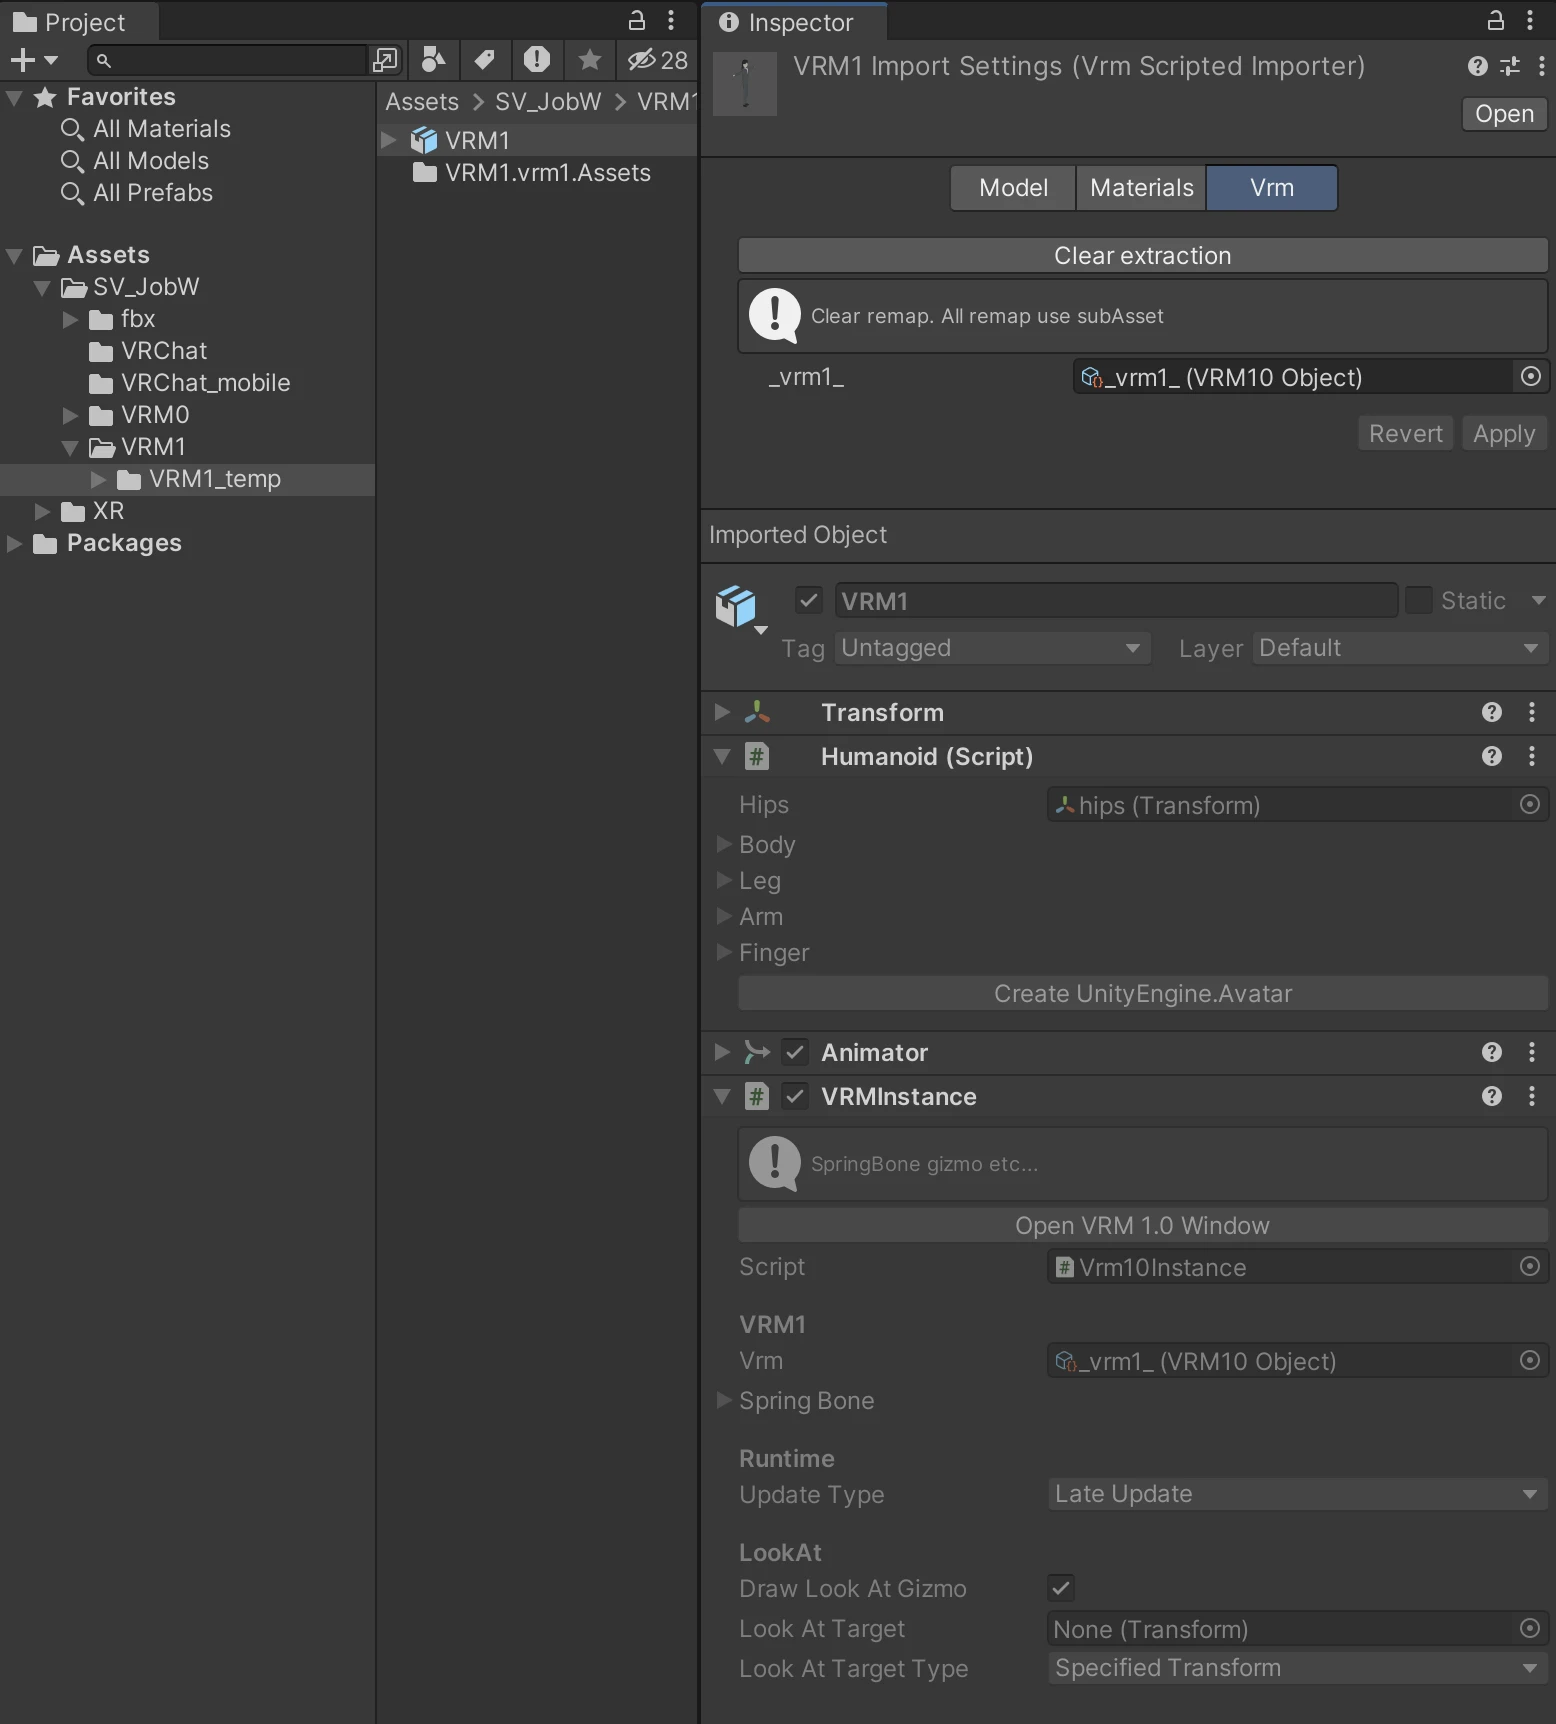
Task: Click SV_JobW in the breadcrumb path
Action: click(x=548, y=102)
